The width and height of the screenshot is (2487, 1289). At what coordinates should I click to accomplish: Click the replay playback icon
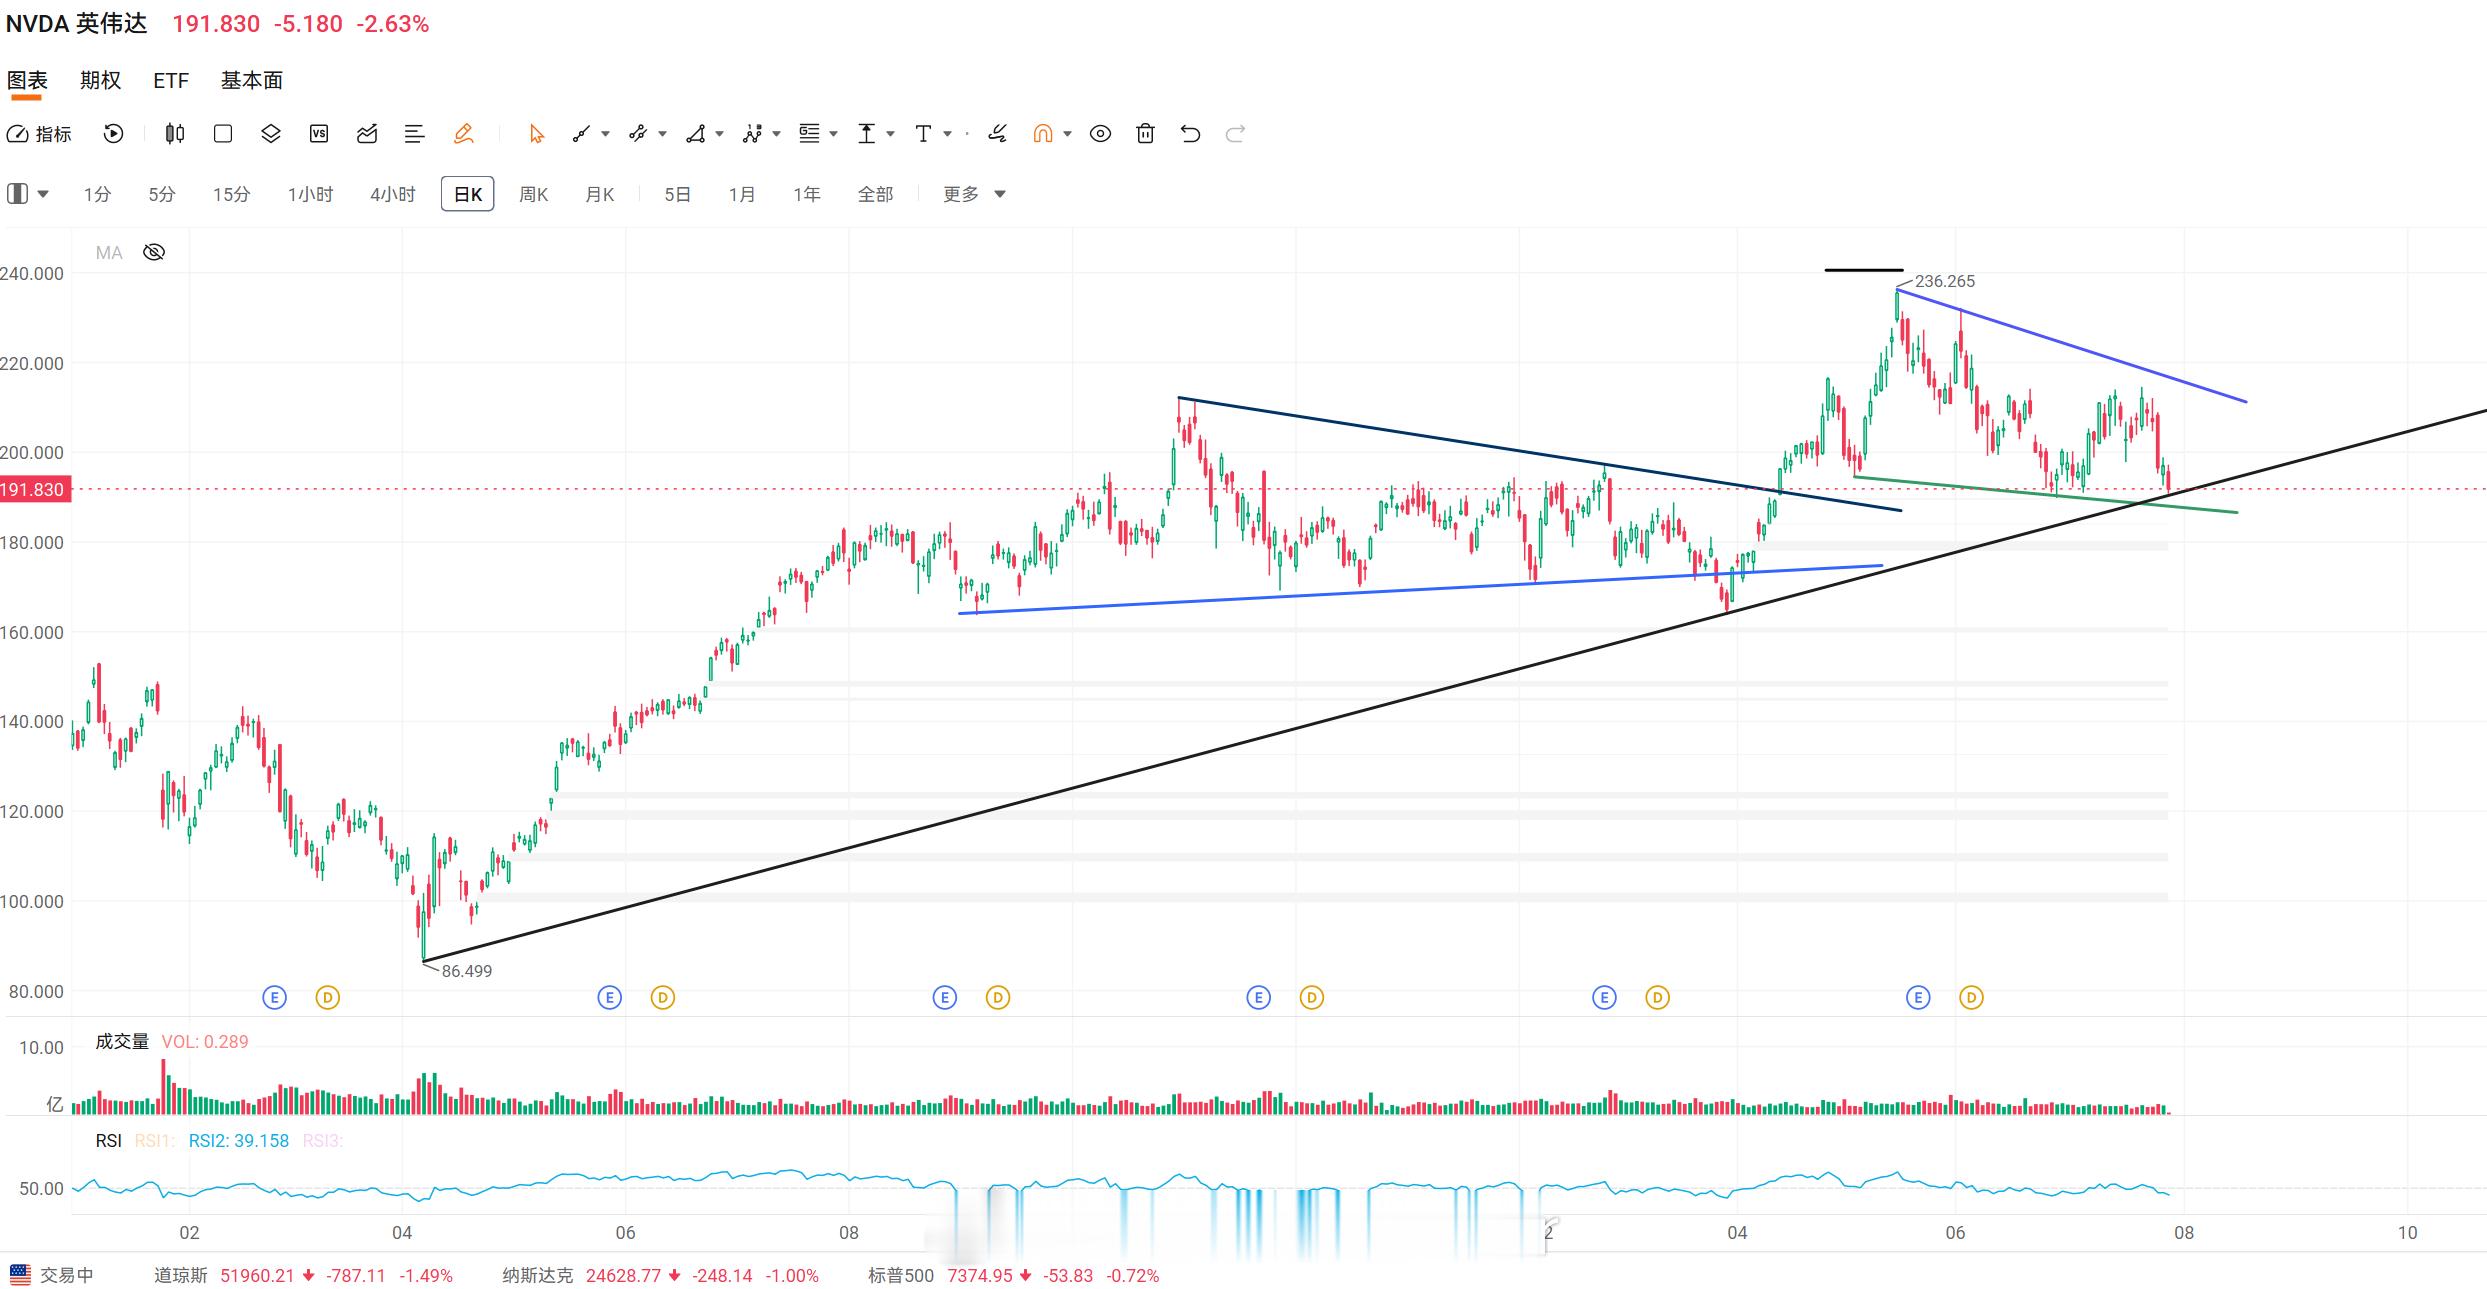click(x=113, y=134)
